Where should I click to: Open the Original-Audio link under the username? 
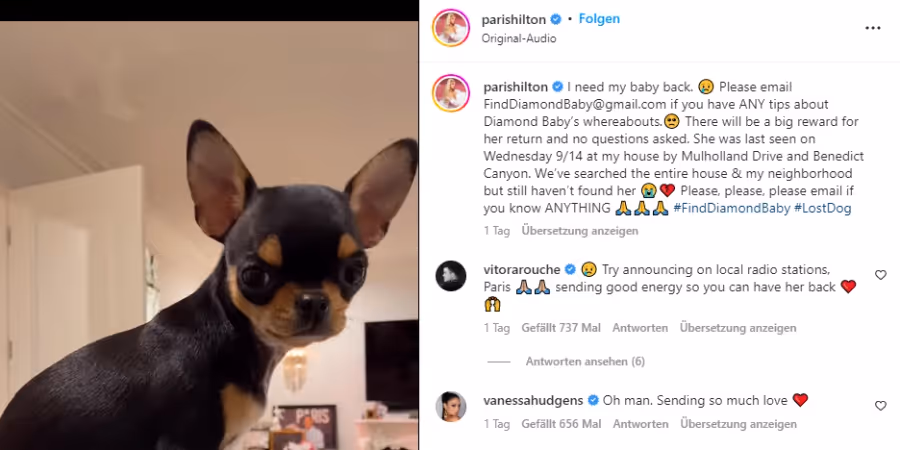click(x=519, y=38)
